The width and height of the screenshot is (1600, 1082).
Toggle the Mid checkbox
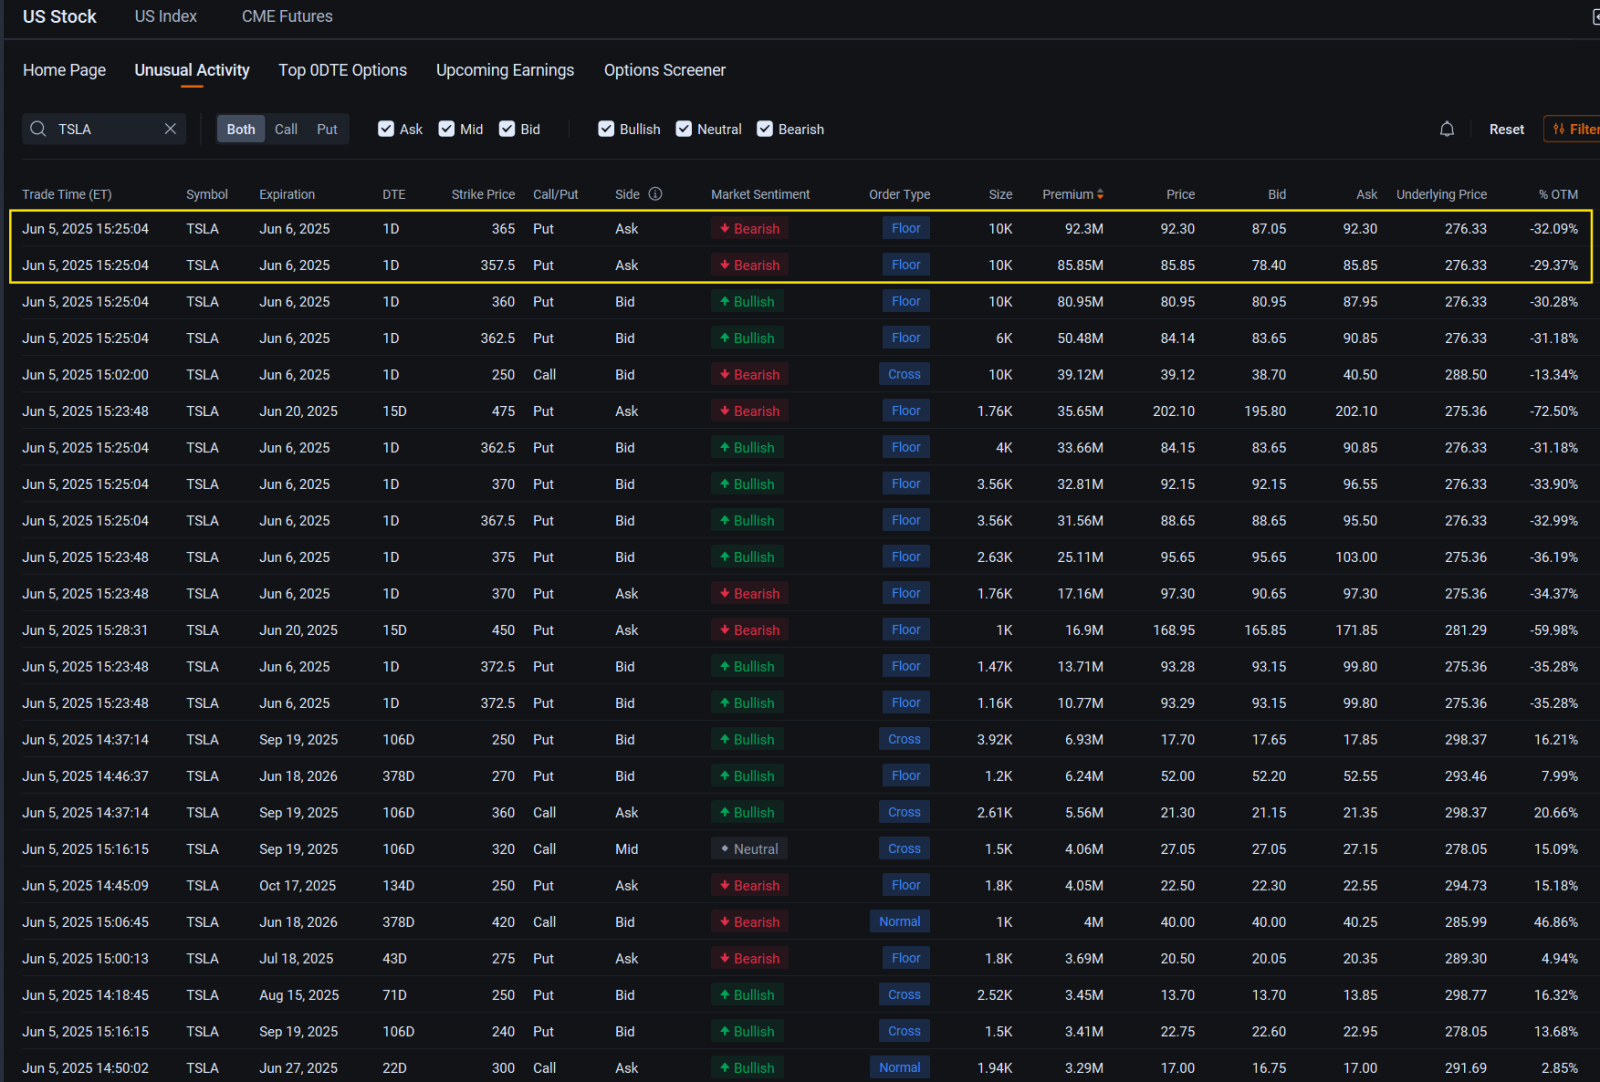447,129
